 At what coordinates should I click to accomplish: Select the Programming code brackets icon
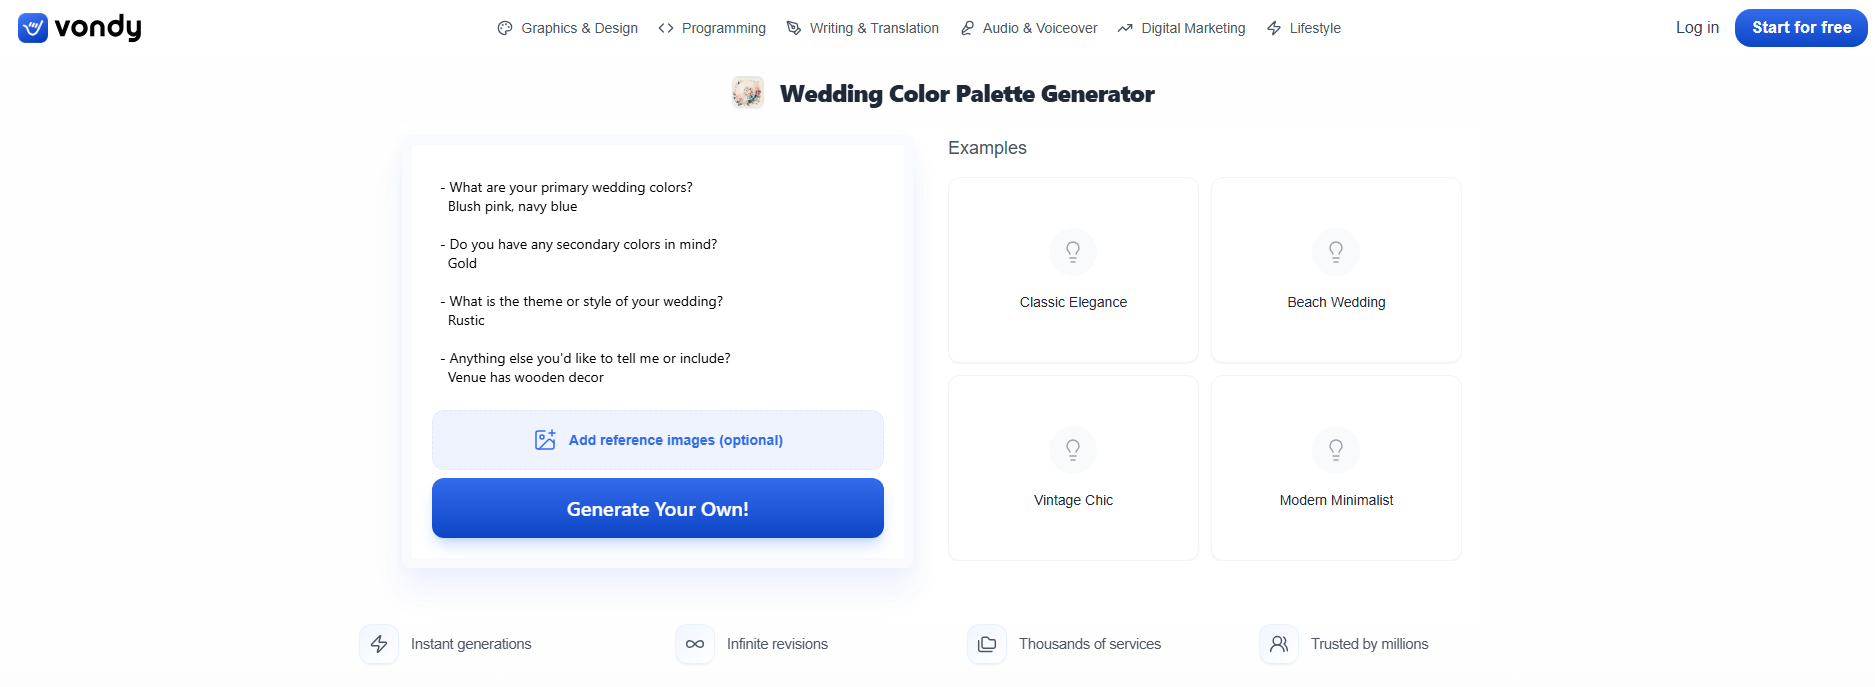666,28
